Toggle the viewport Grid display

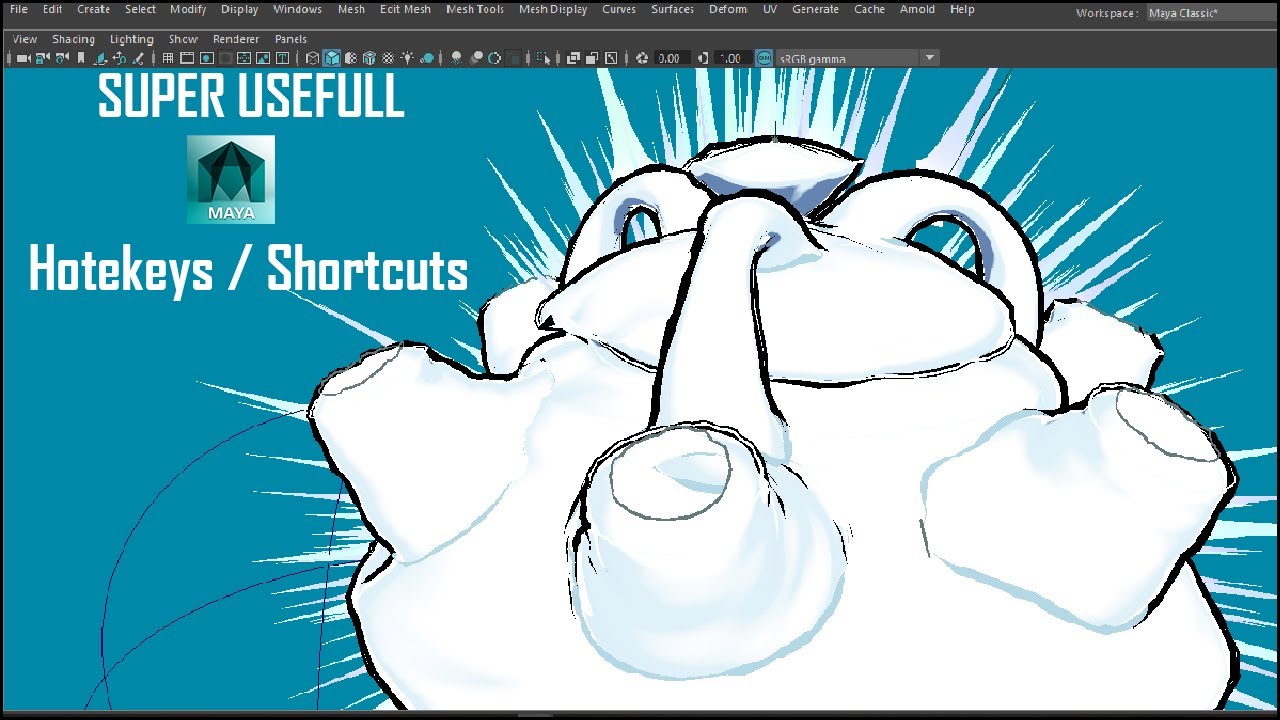point(167,58)
